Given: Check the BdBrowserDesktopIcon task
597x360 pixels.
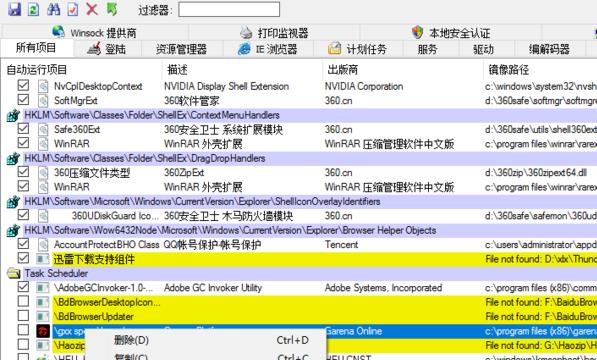Looking at the screenshot, I should click(23, 301).
